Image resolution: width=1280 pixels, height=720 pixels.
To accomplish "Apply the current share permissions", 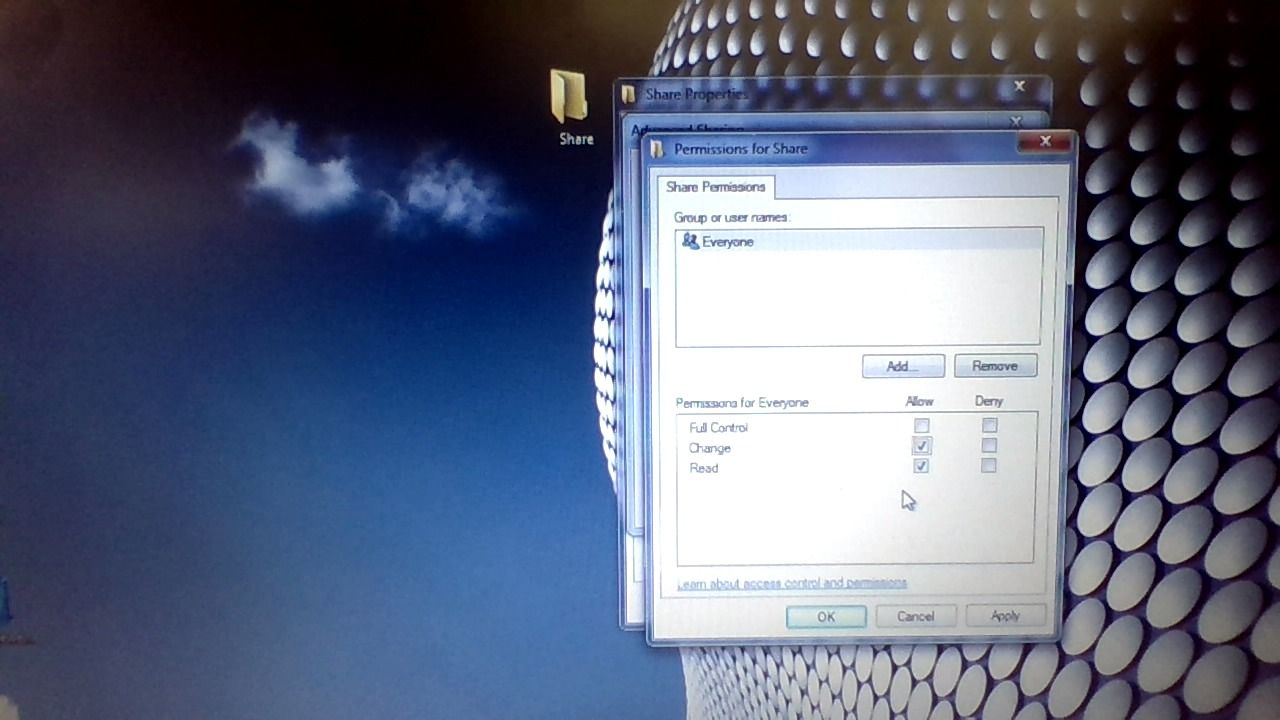I will tap(1005, 616).
